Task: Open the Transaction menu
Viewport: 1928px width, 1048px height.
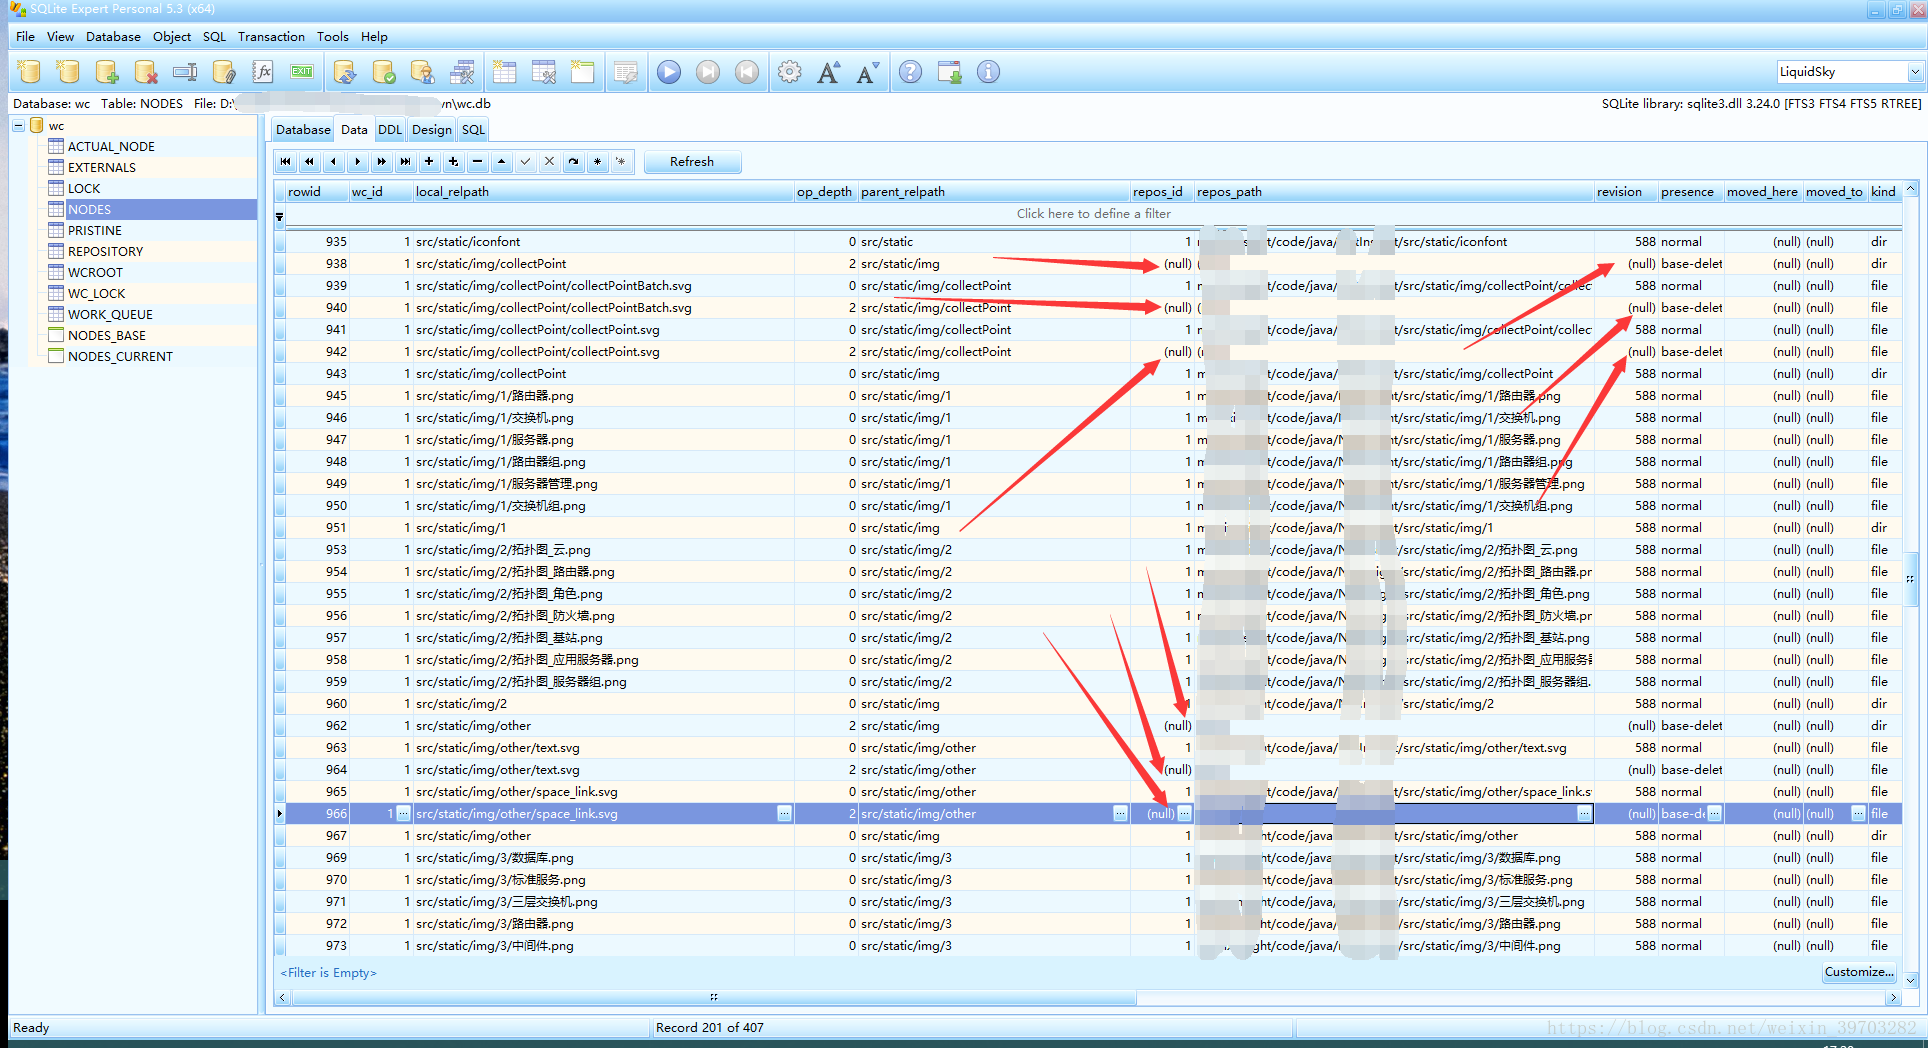Action: pos(271,37)
